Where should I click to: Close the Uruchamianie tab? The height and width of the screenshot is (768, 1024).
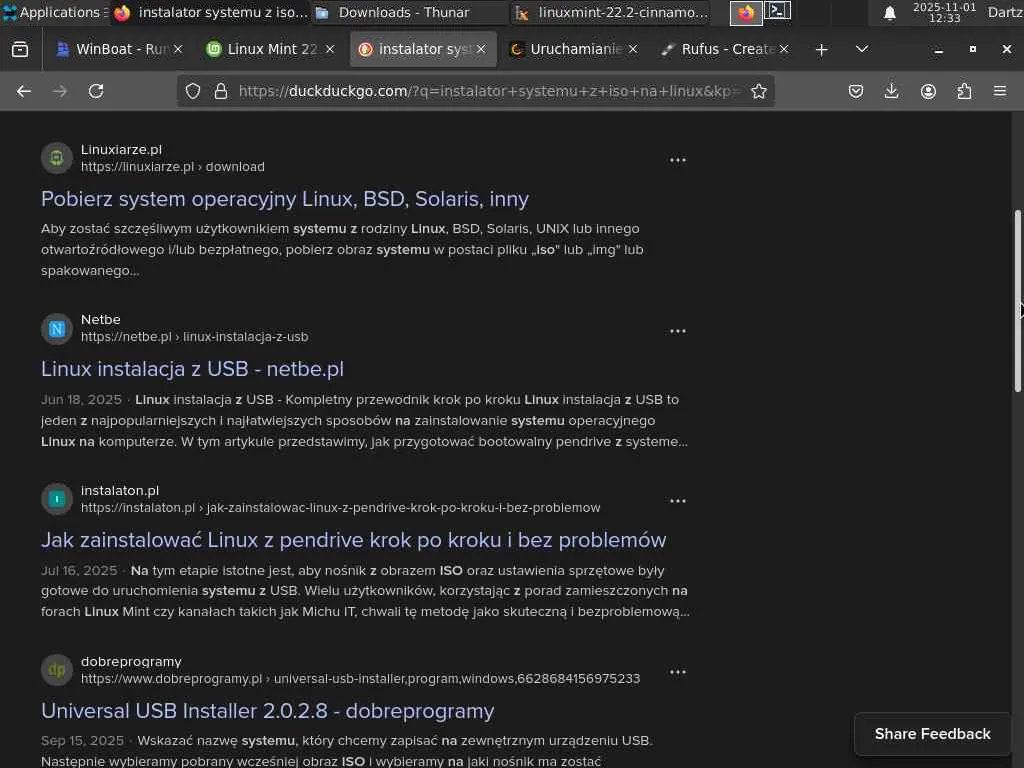(x=633, y=49)
